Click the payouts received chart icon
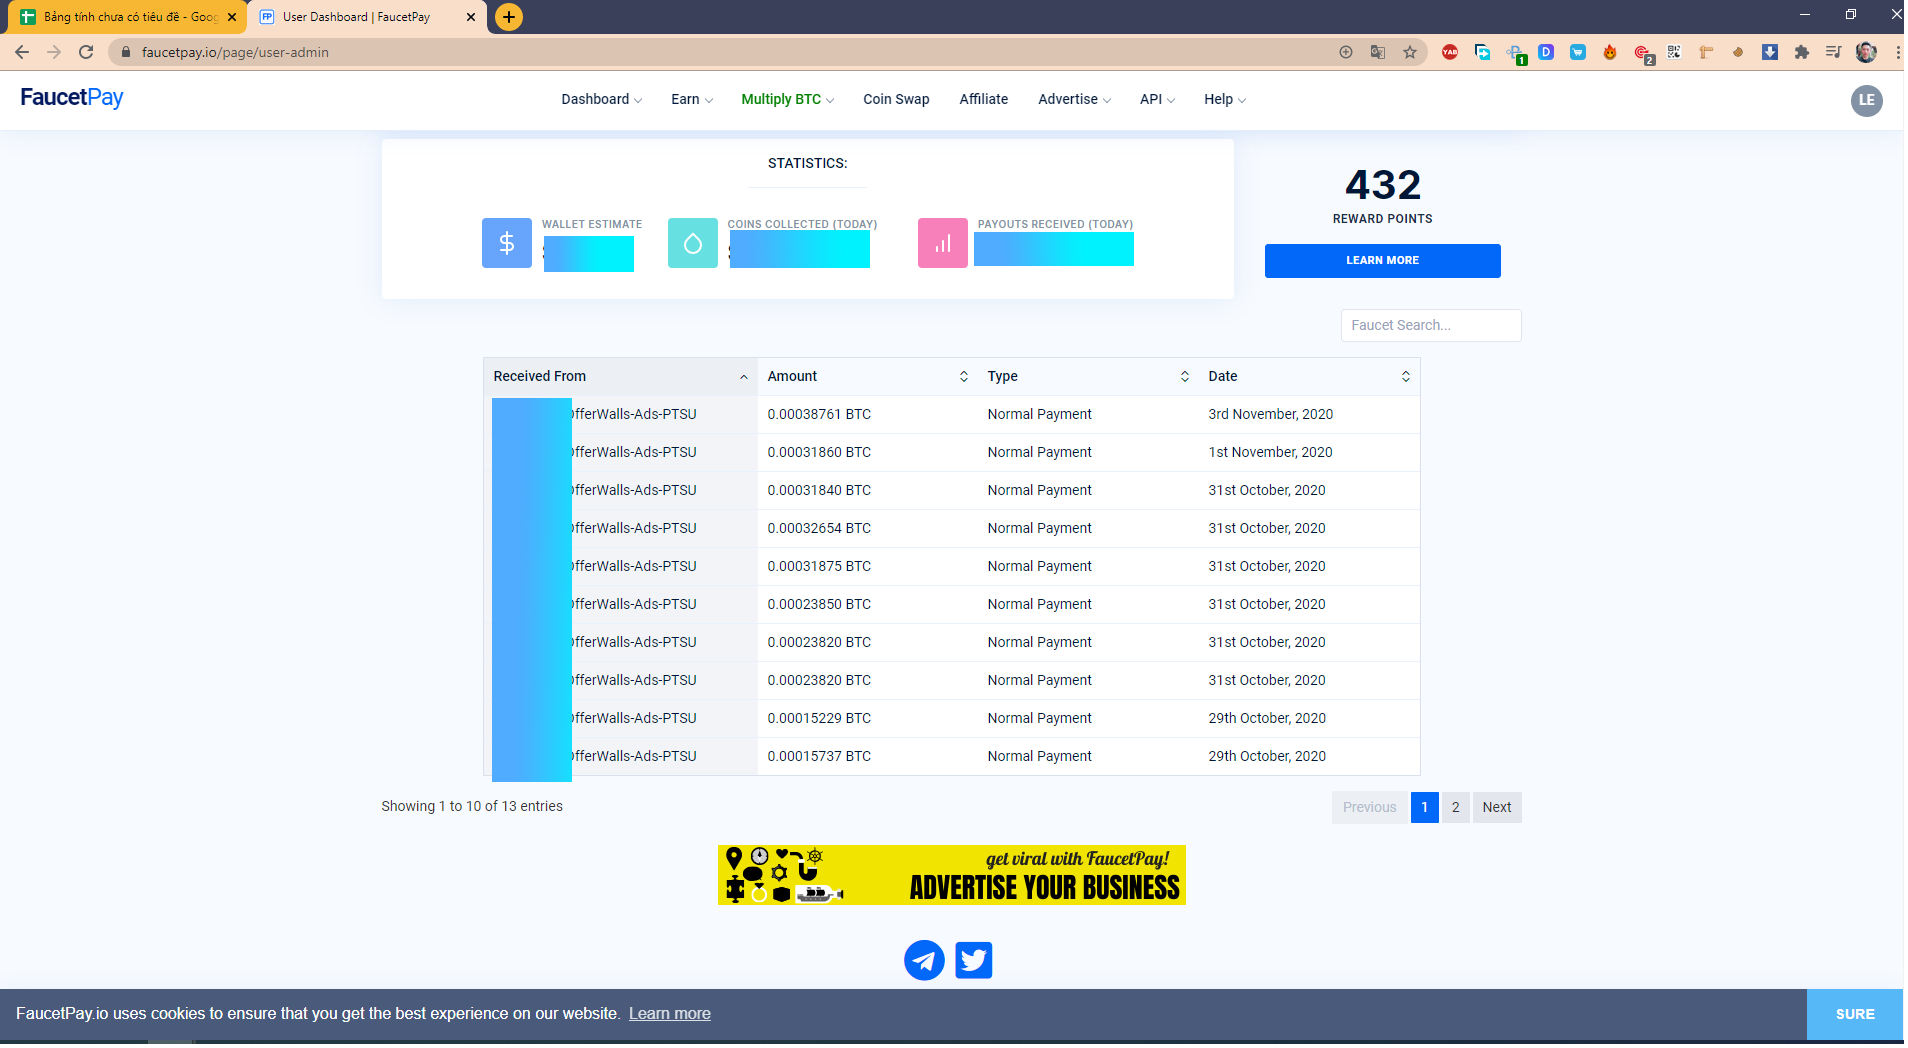 [943, 243]
